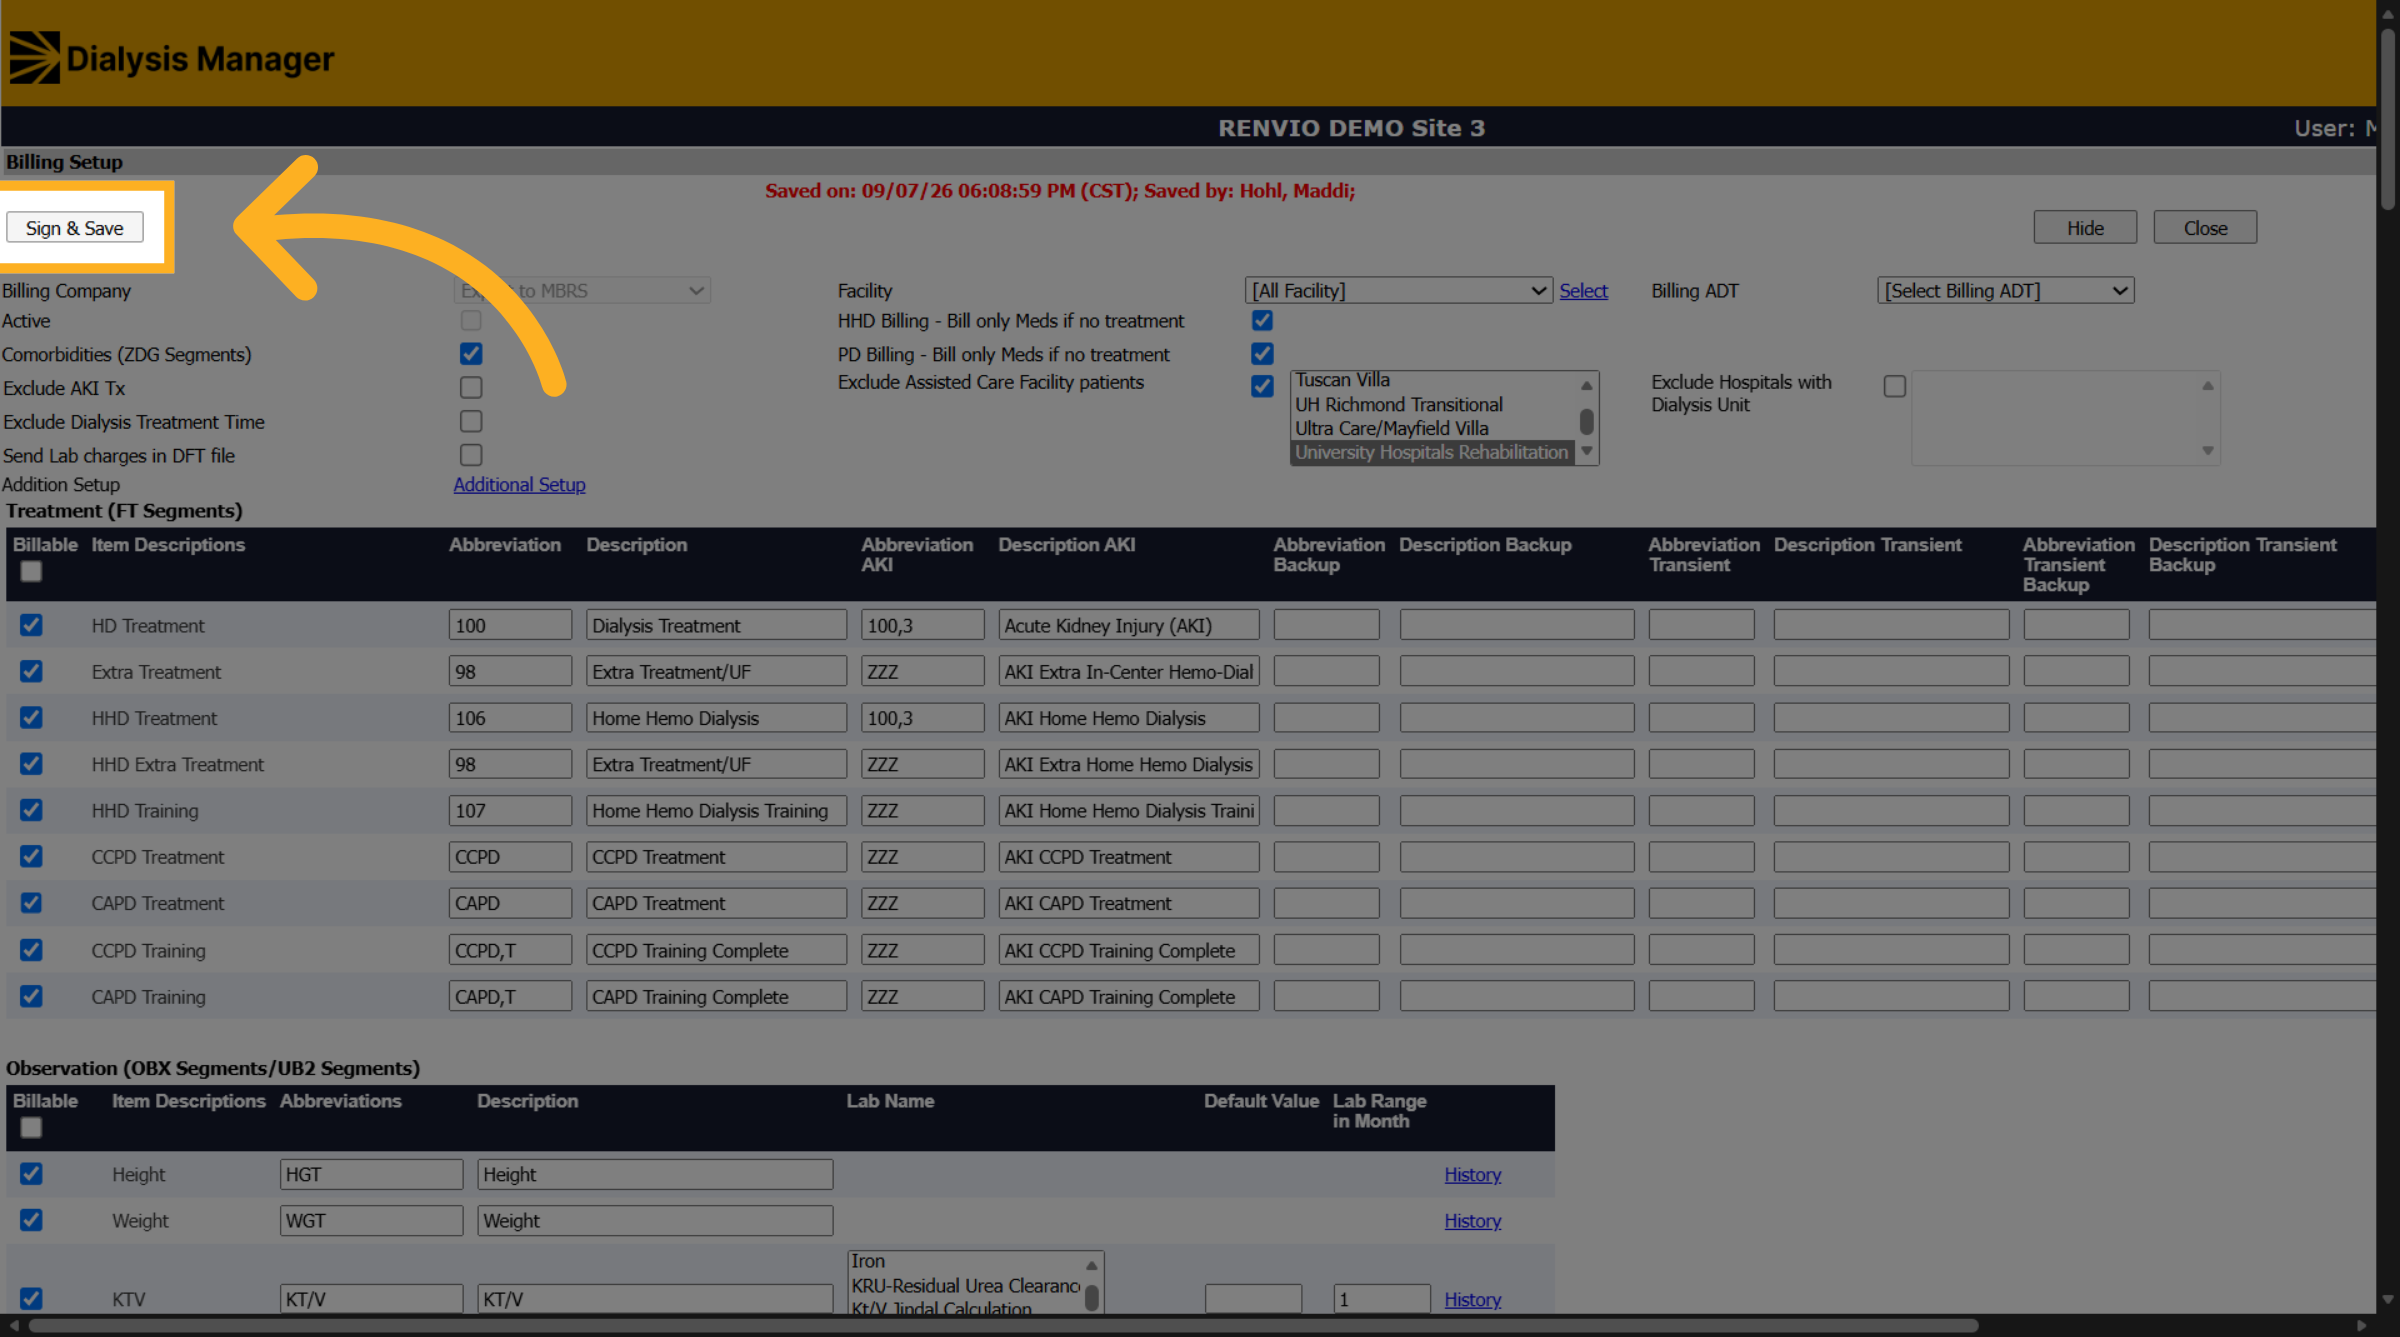This screenshot has height=1337, width=2400.
Task: Click HD Treatment abbreviation field 100
Action: click(x=510, y=625)
